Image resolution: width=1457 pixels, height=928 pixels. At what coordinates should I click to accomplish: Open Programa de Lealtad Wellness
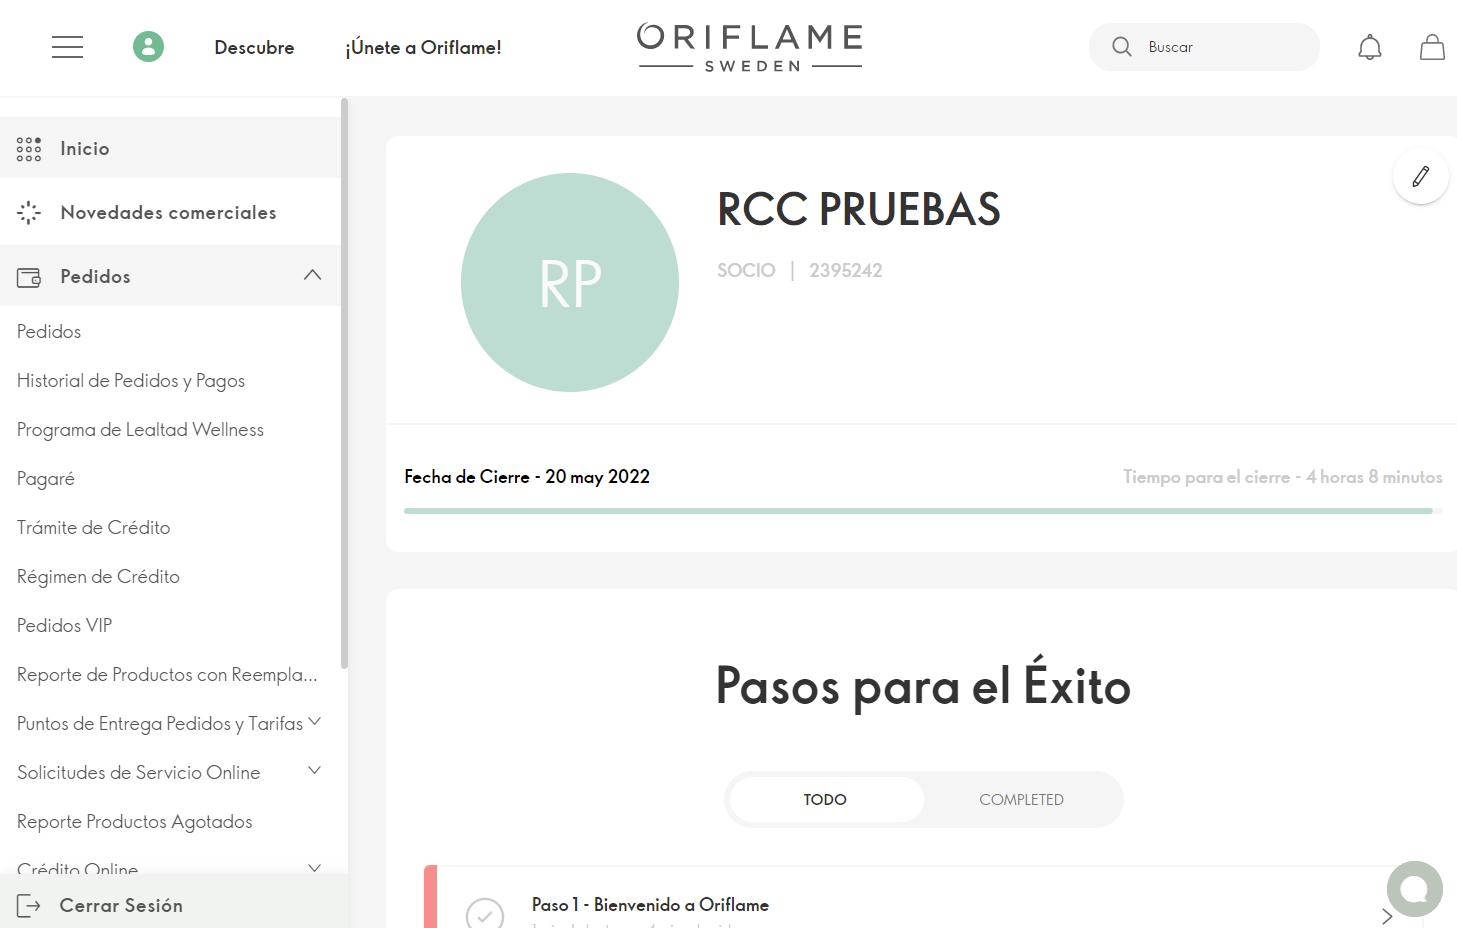(x=140, y=430)
